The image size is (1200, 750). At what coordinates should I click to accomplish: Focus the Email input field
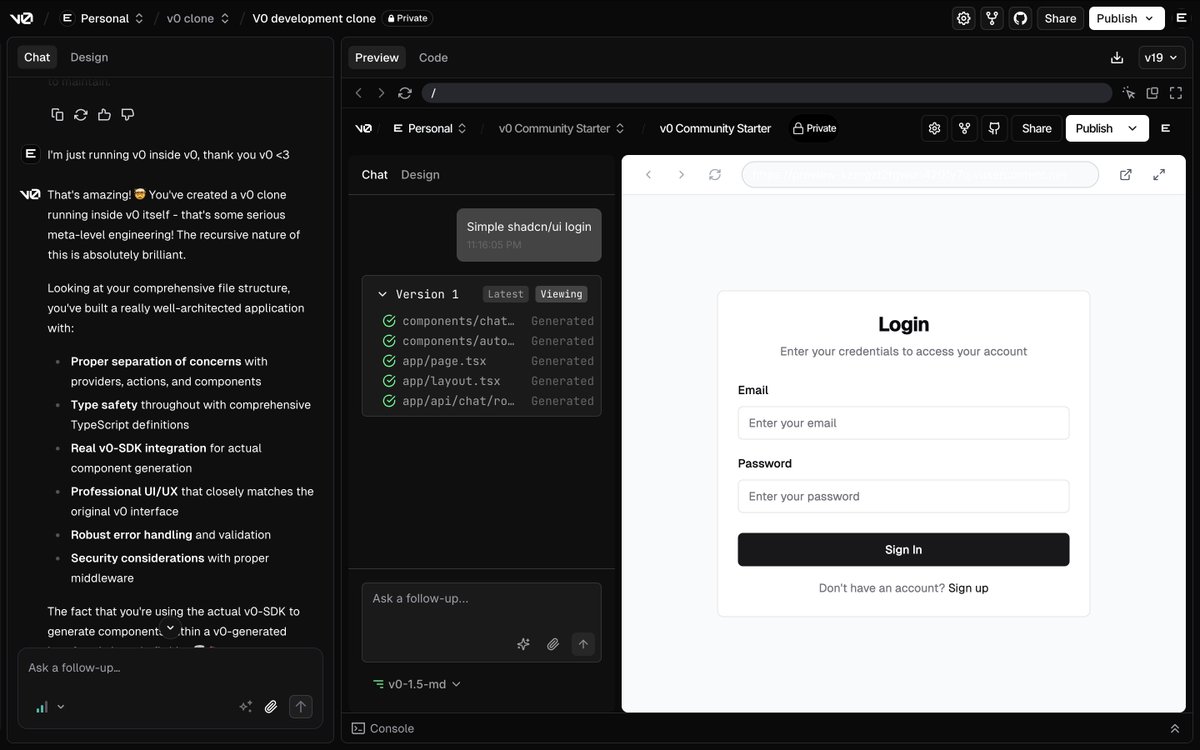tap(903, 423)
